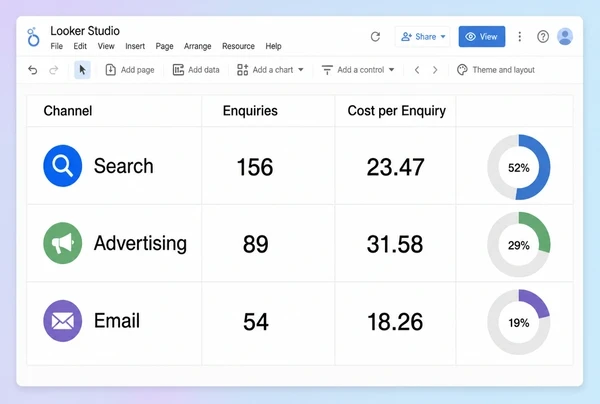Click the purple Email envelope icon
The image size is (600, 404).
click(62, 321)
